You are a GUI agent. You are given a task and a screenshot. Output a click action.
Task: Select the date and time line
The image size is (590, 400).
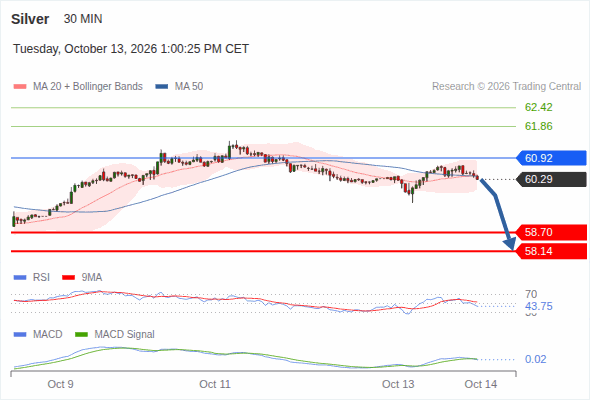tap(131, 49)
